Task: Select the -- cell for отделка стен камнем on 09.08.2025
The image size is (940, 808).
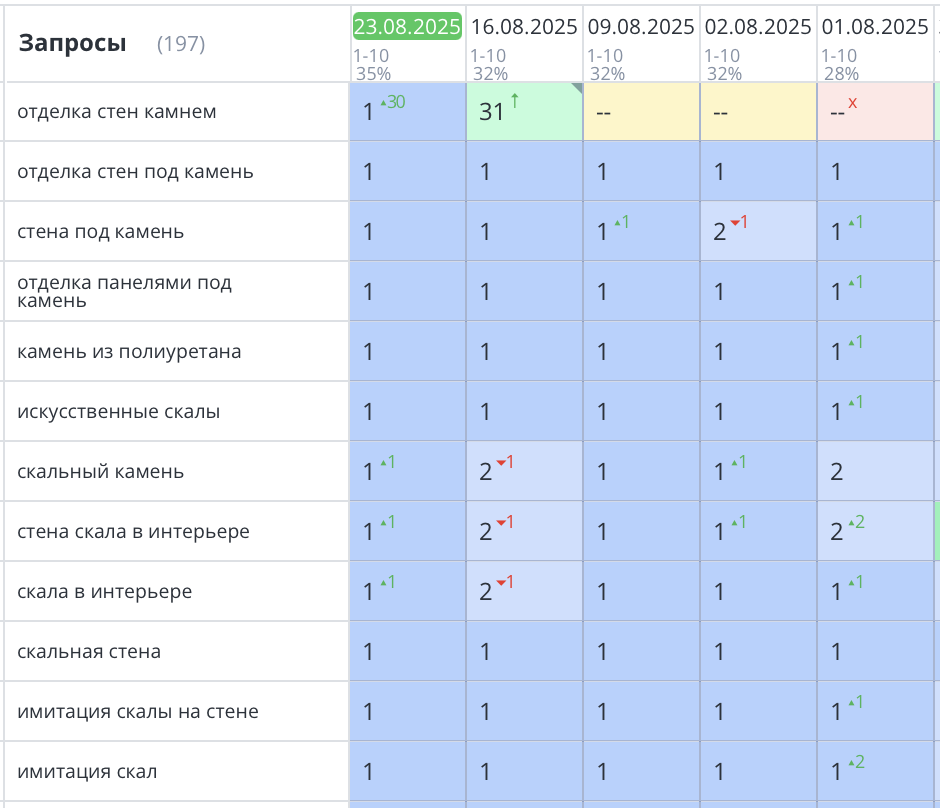Action: (639, 111)
